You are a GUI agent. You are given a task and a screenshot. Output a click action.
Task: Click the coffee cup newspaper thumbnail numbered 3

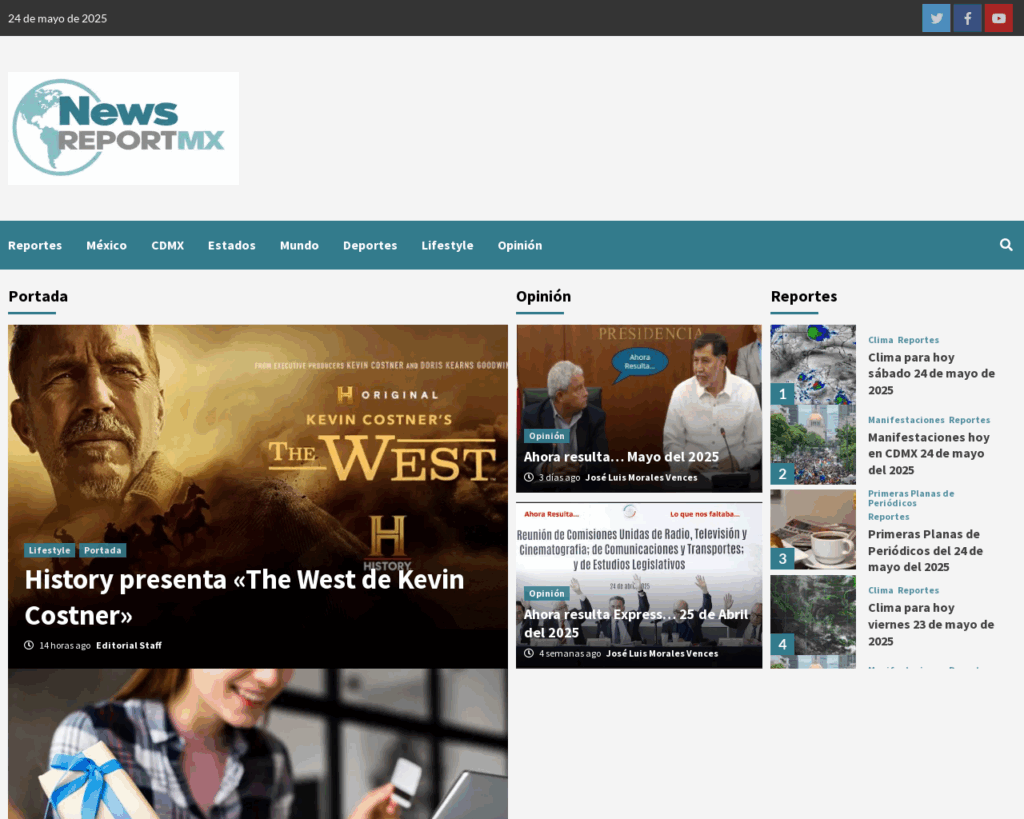tap(813, 527)
